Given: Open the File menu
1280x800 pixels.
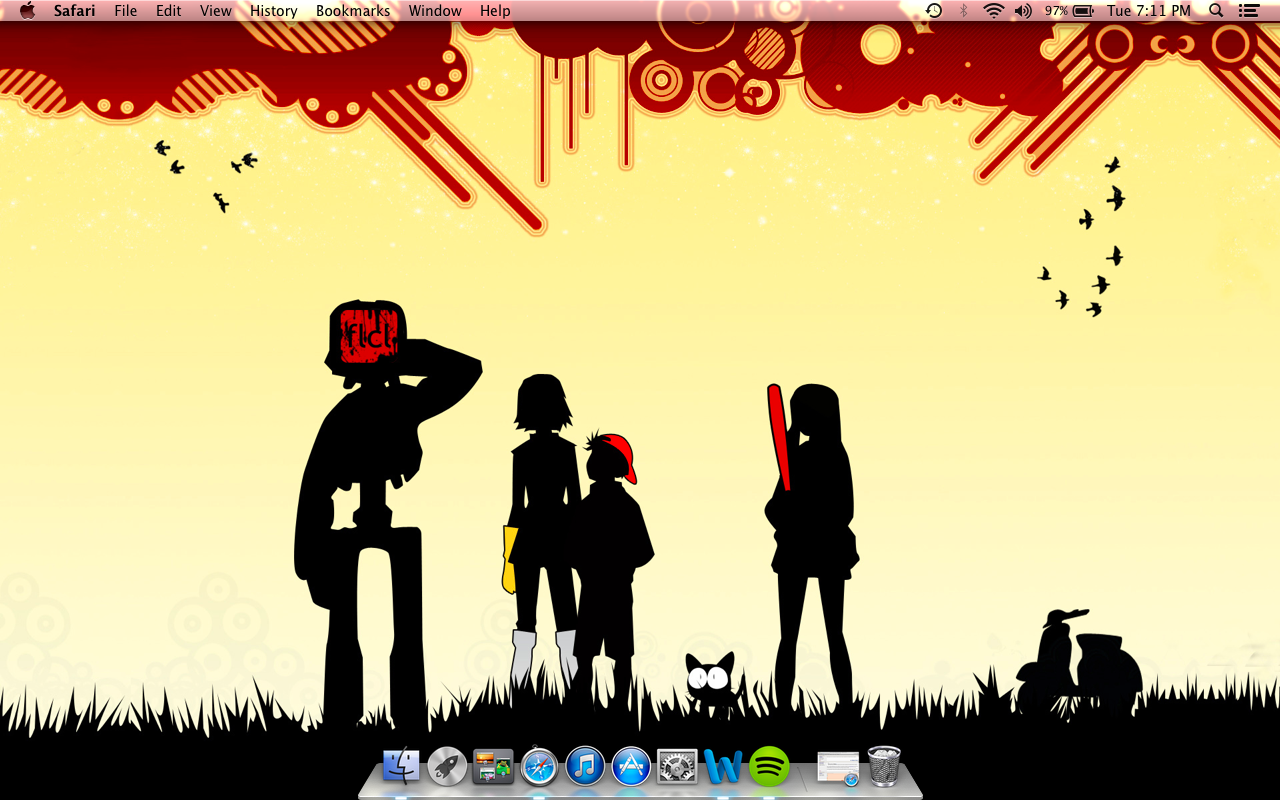Looking at the screenshot, I should pyautogui.click(x=126, y=11).
